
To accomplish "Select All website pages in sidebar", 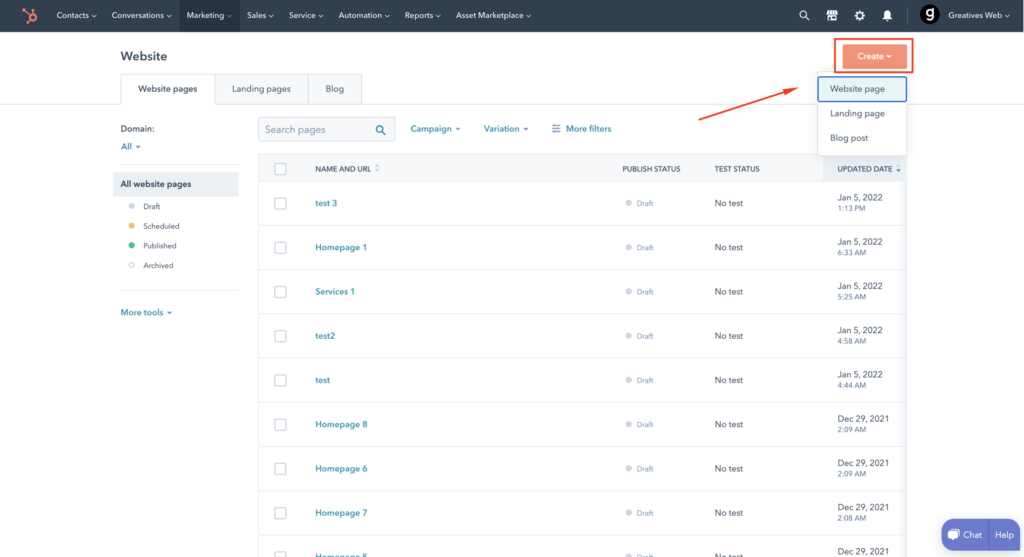I will point(176,184).
